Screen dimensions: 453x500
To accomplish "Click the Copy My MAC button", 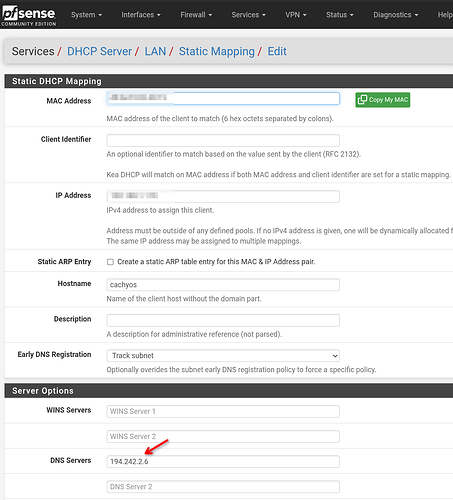I will click(x=383, y=100).
